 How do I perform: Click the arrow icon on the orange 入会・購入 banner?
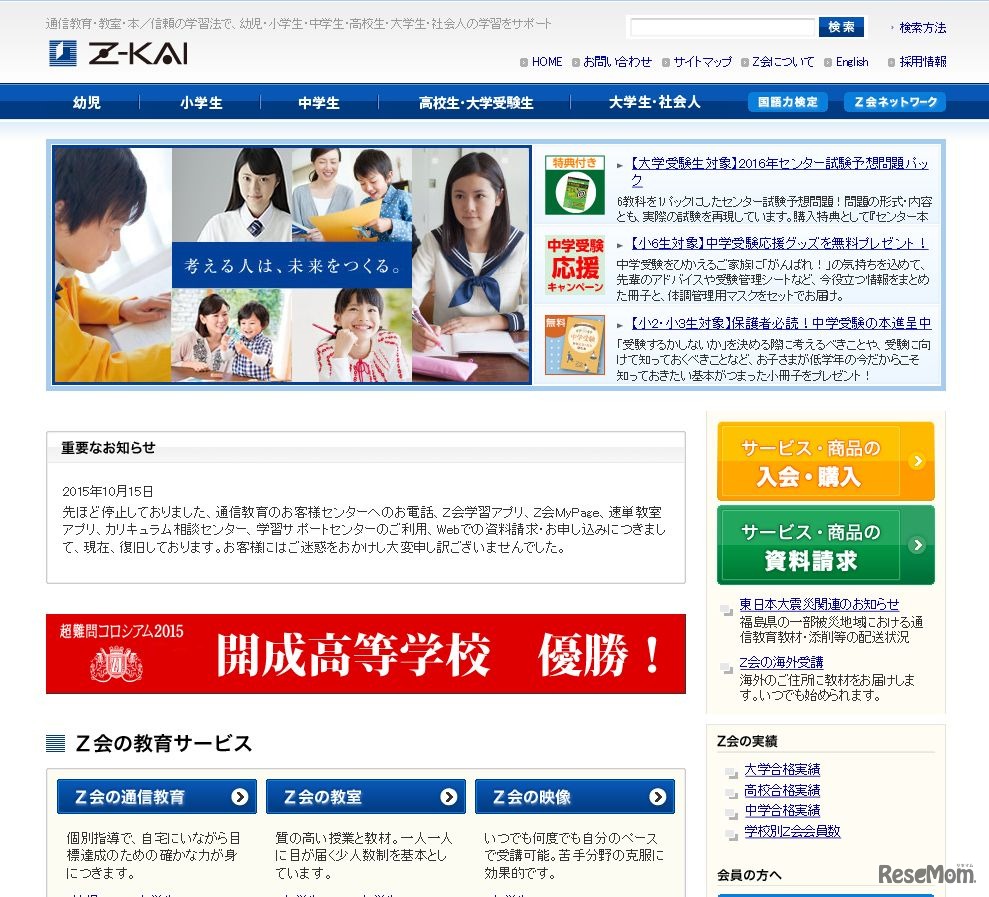click(916, 460)
